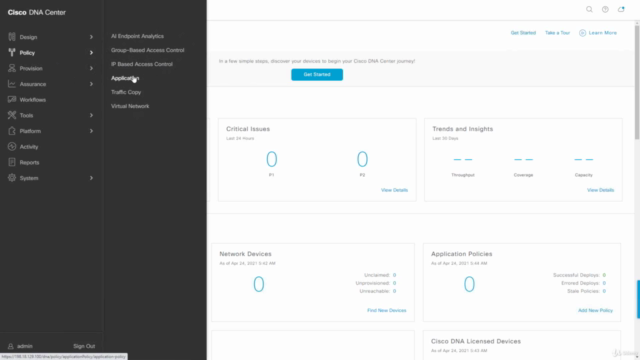The width and height of the screenshot is (640, 360).
Task: Open Traffic Copy policy page
Action: 126,92
